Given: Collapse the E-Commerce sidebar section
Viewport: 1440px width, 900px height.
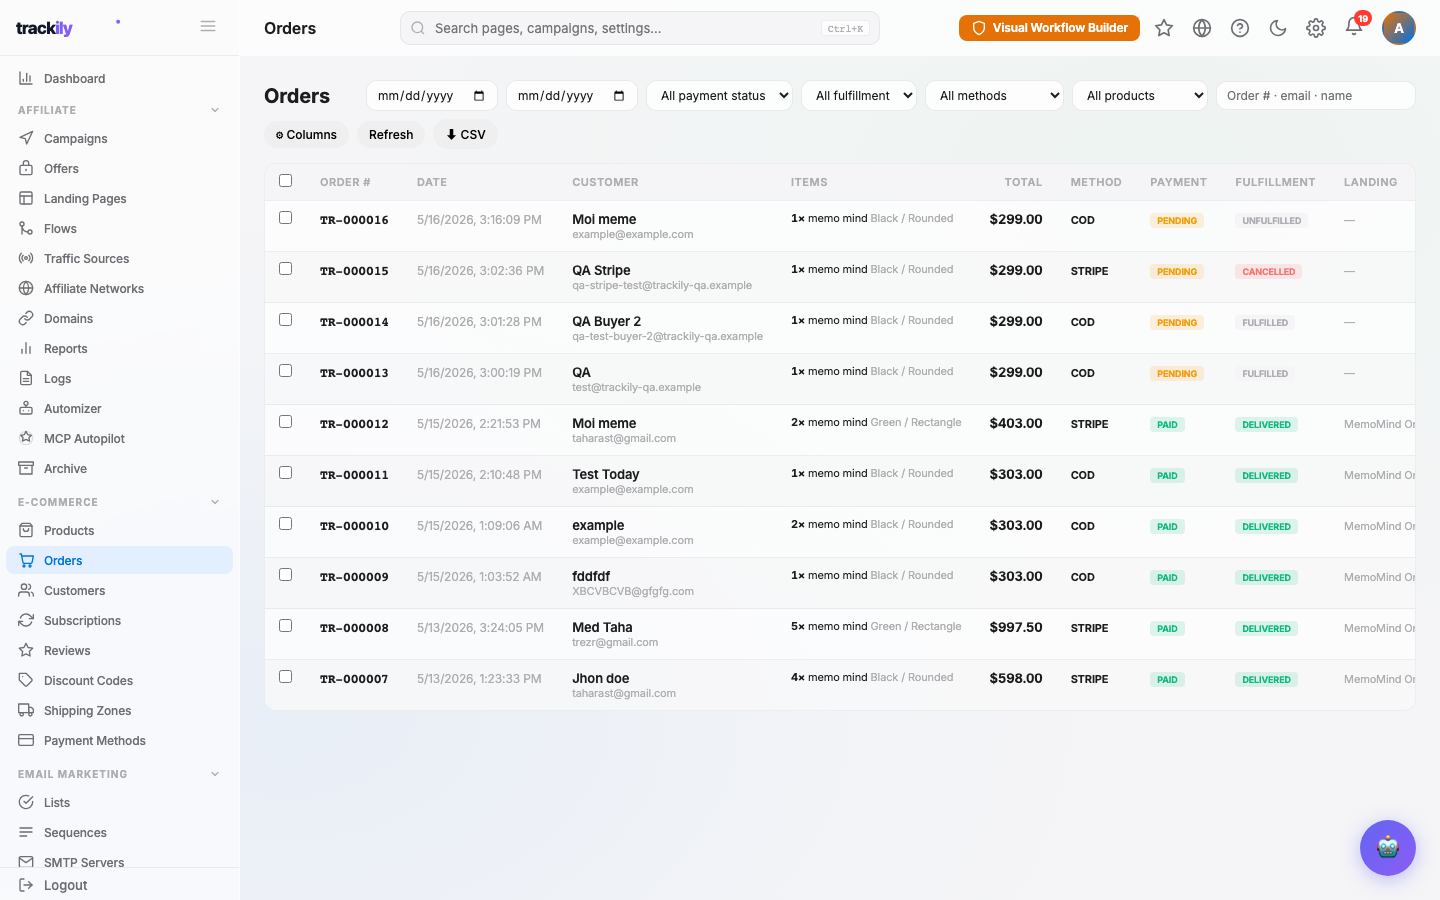Looking at the screenshot, I should point(215,502).
